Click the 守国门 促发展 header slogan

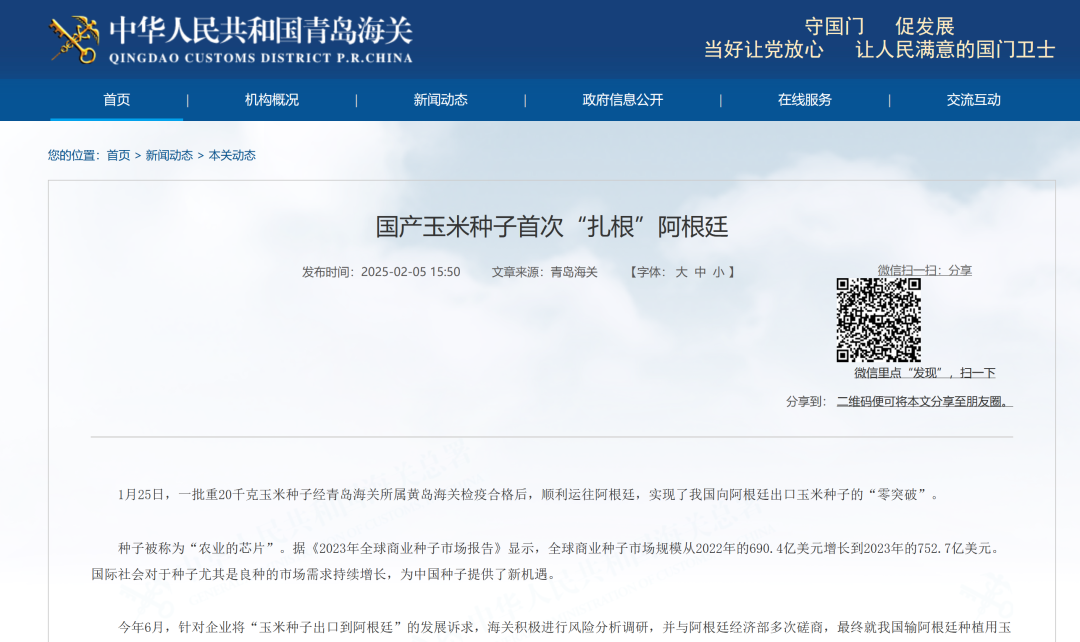877,27
